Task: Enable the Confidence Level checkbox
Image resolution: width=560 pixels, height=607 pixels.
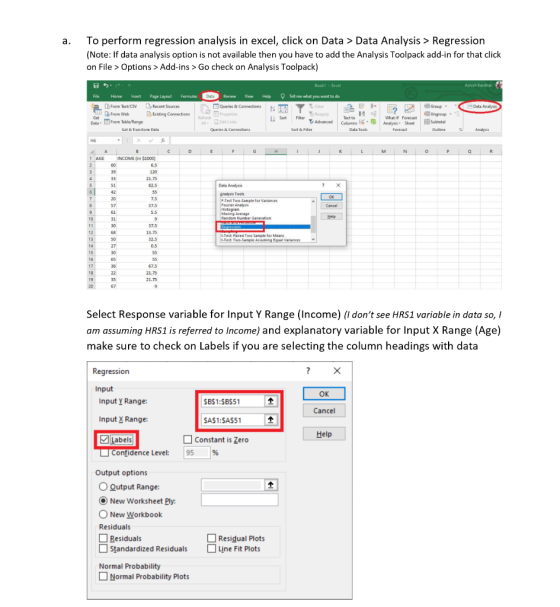Action: [x=104, y=453]
